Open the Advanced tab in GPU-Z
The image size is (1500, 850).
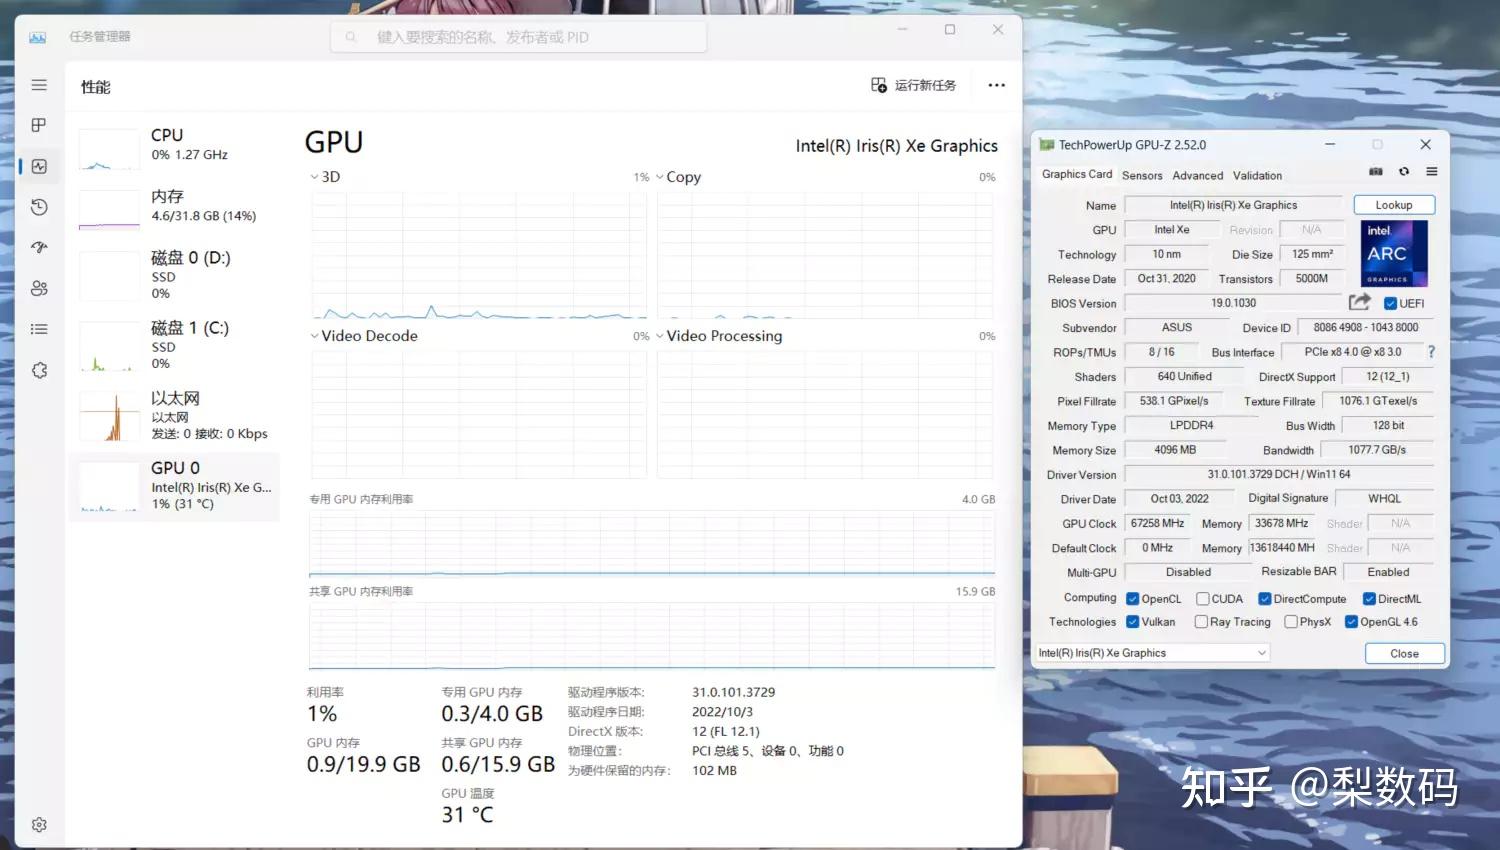pos(1197,175)
